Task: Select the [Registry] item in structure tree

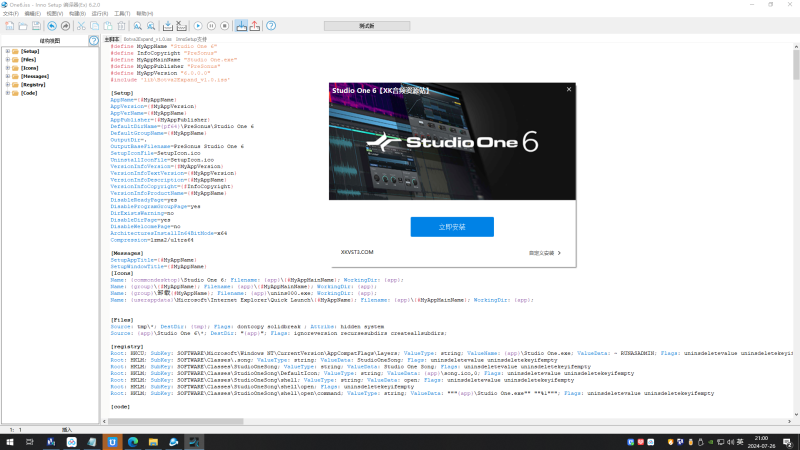Action: pos(33,85)
